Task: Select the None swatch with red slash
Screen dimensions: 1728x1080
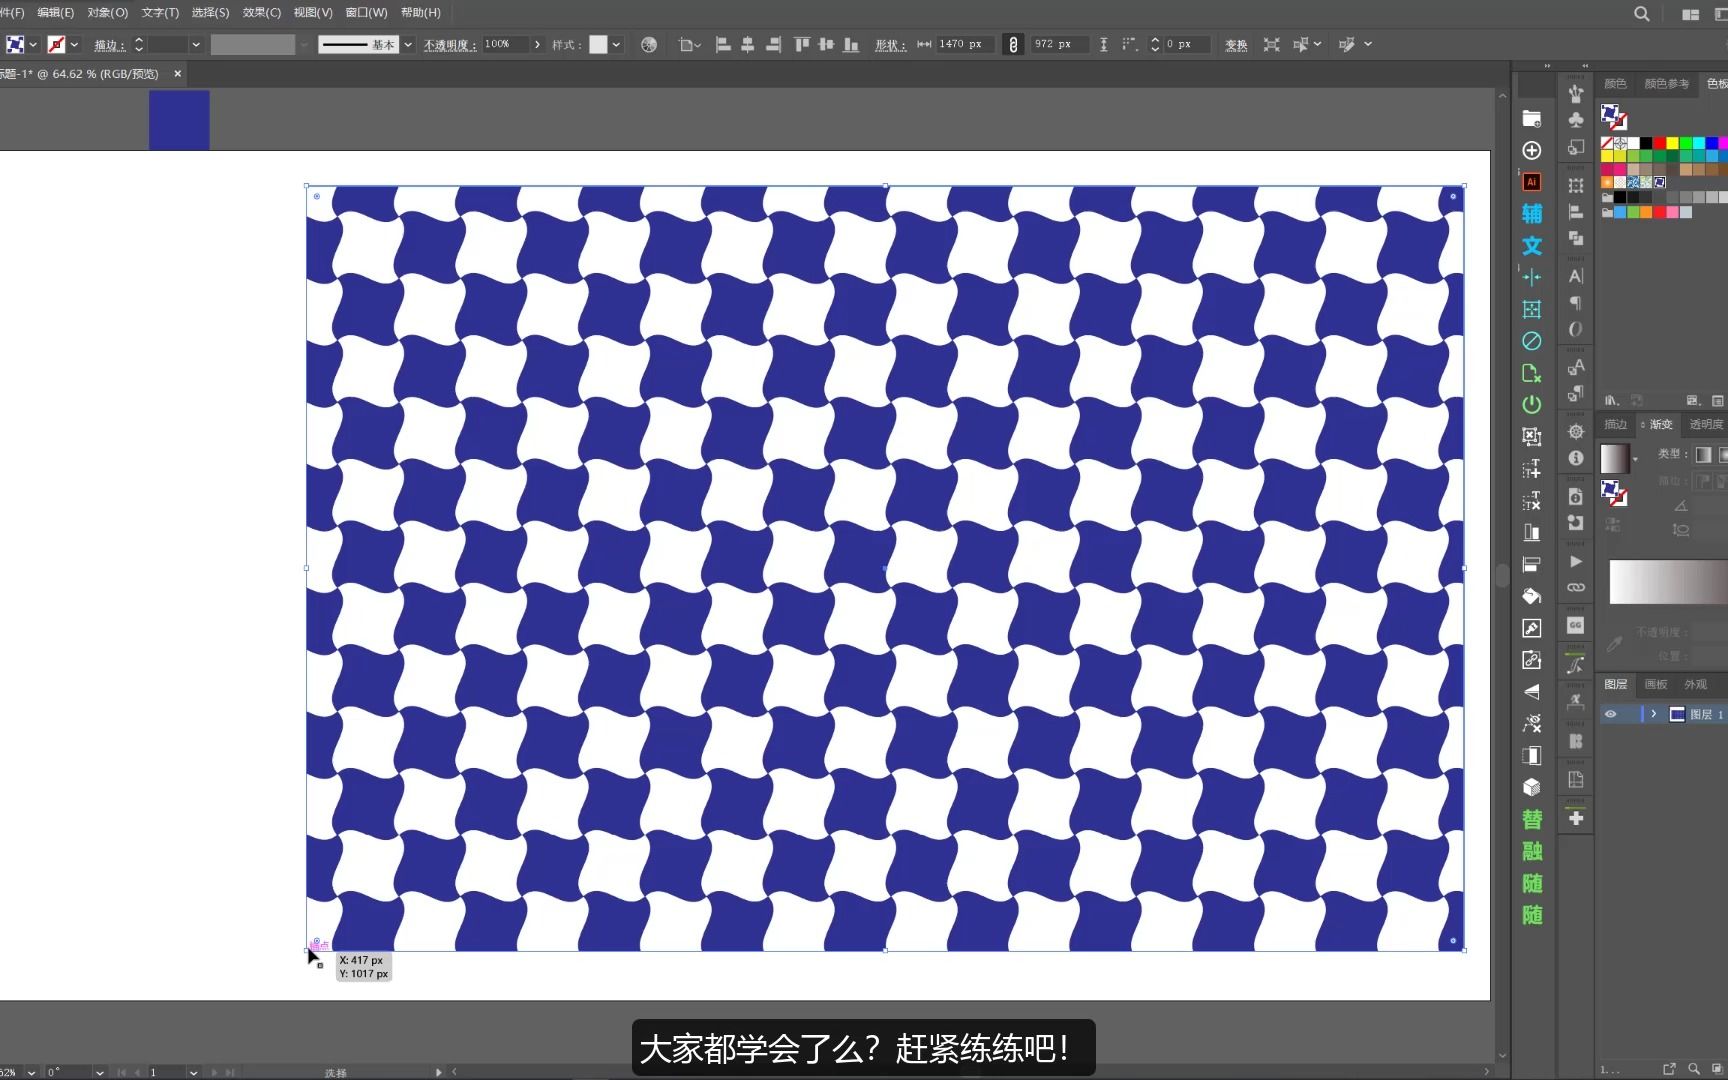Action: (1607, 144)
